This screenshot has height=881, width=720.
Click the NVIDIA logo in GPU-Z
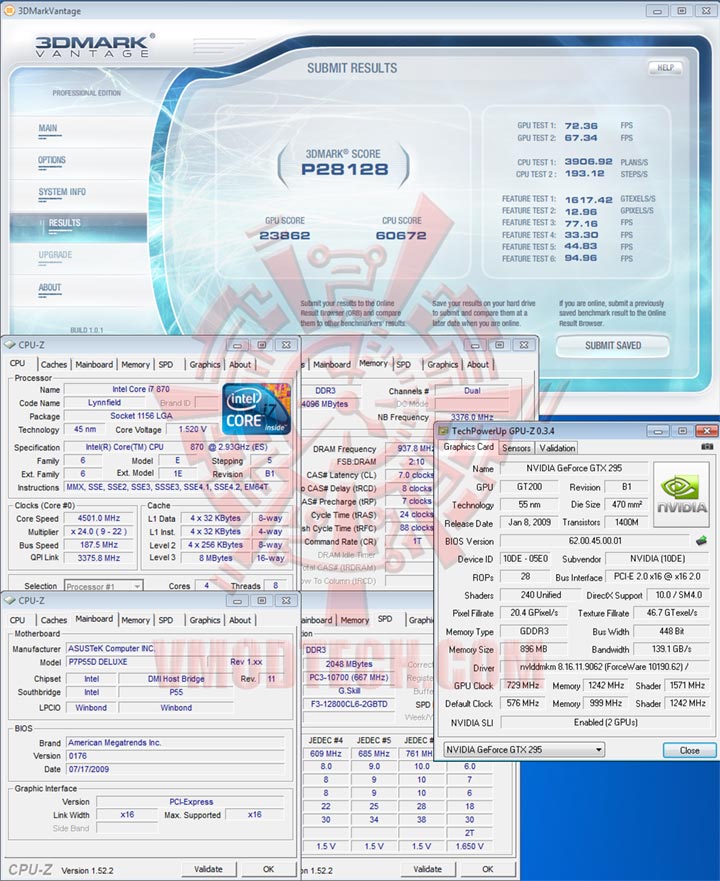682,494
